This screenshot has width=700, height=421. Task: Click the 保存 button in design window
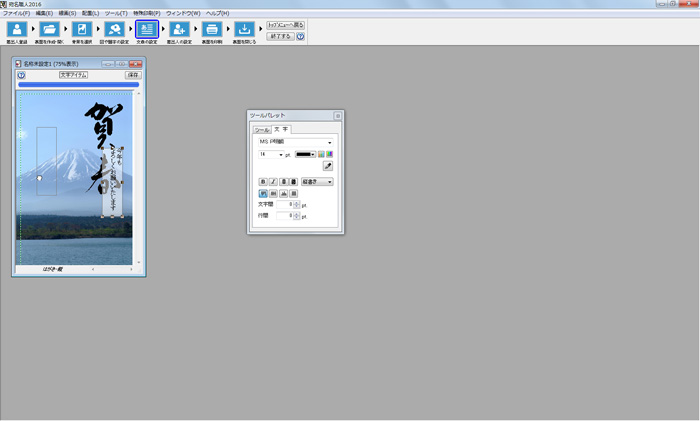(133, 75)
